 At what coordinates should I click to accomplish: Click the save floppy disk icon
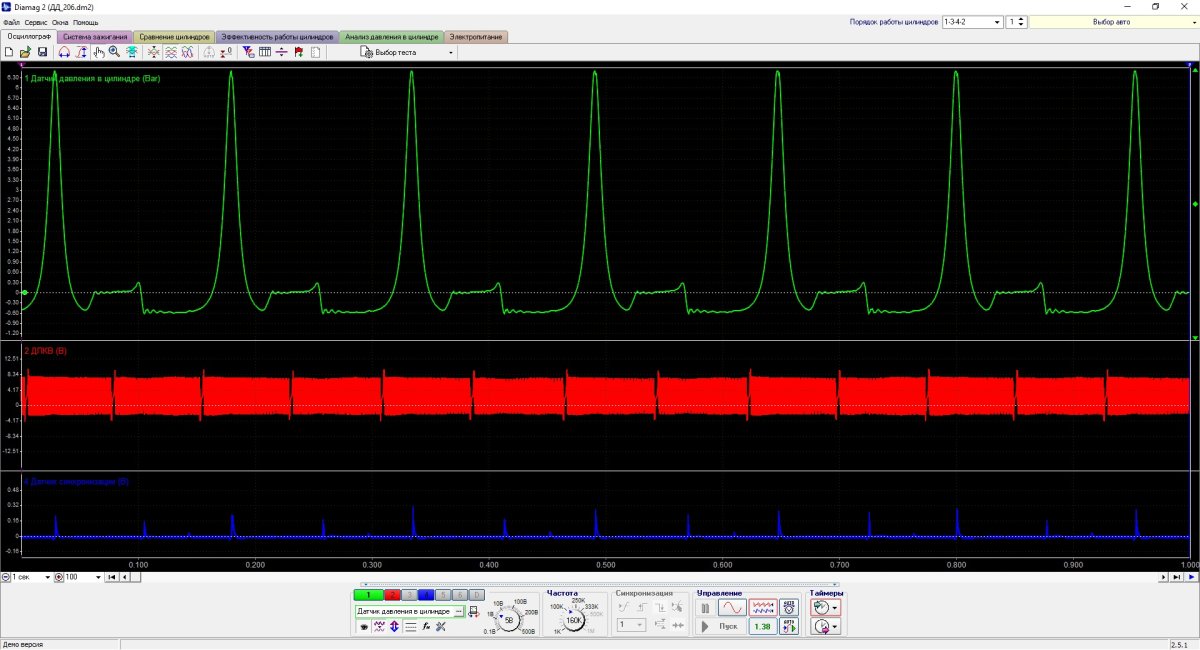coord(42,52)
